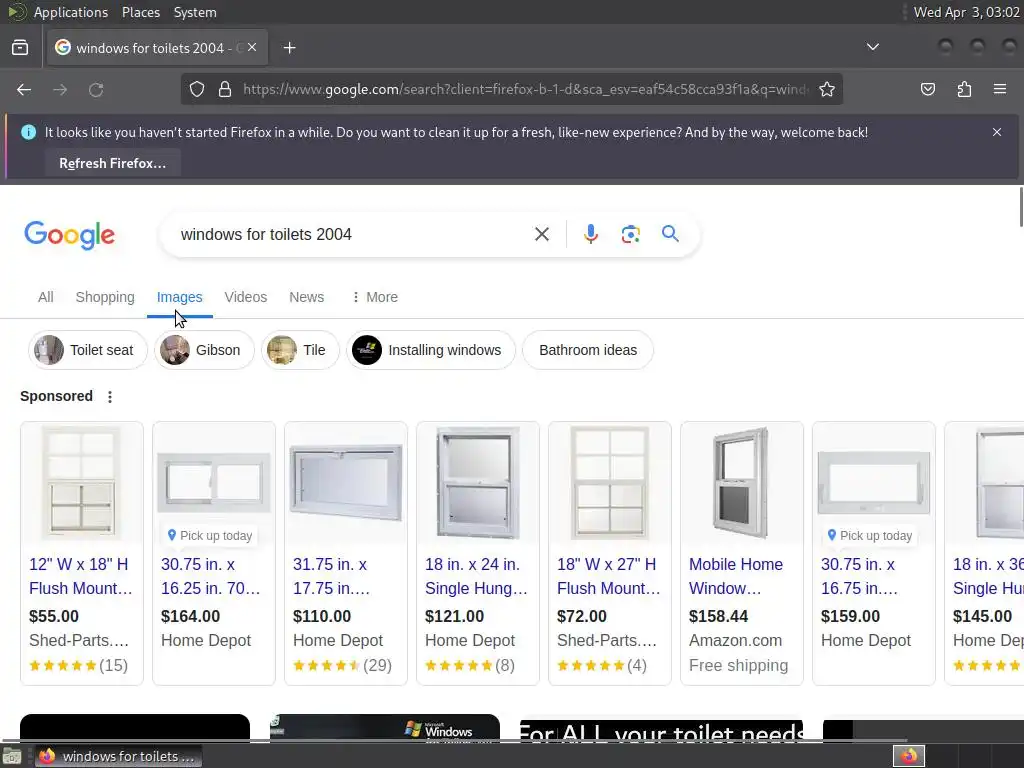The image size is (1024, 768).
Task: Start voice search with microphone
Action: click(590, 234)
